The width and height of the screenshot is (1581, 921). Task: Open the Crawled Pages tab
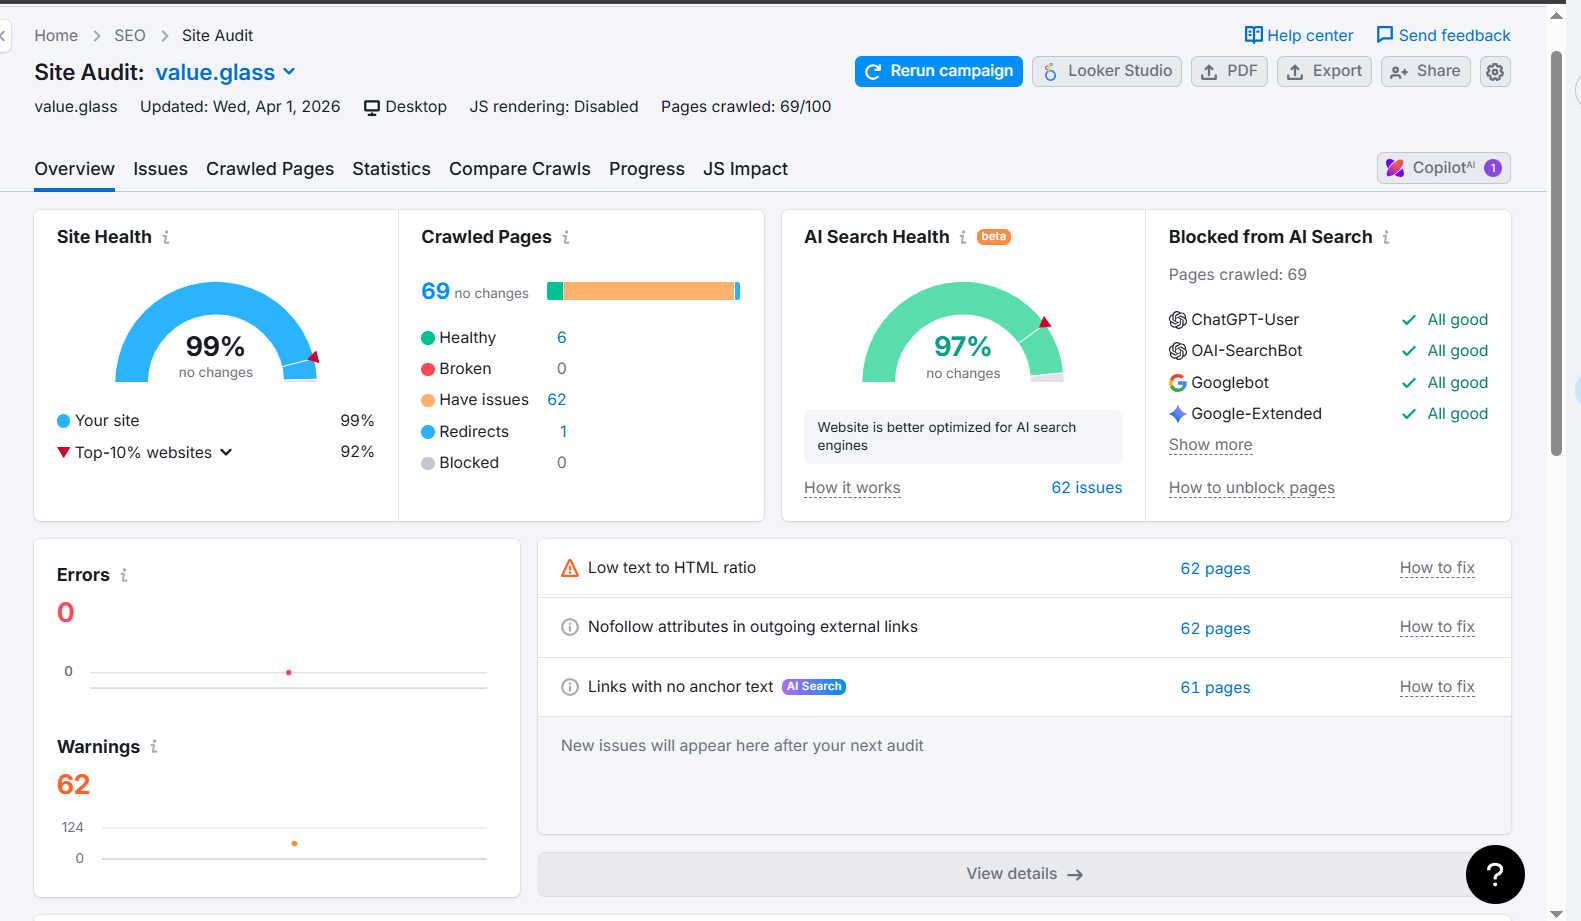(x=270, y=169)
